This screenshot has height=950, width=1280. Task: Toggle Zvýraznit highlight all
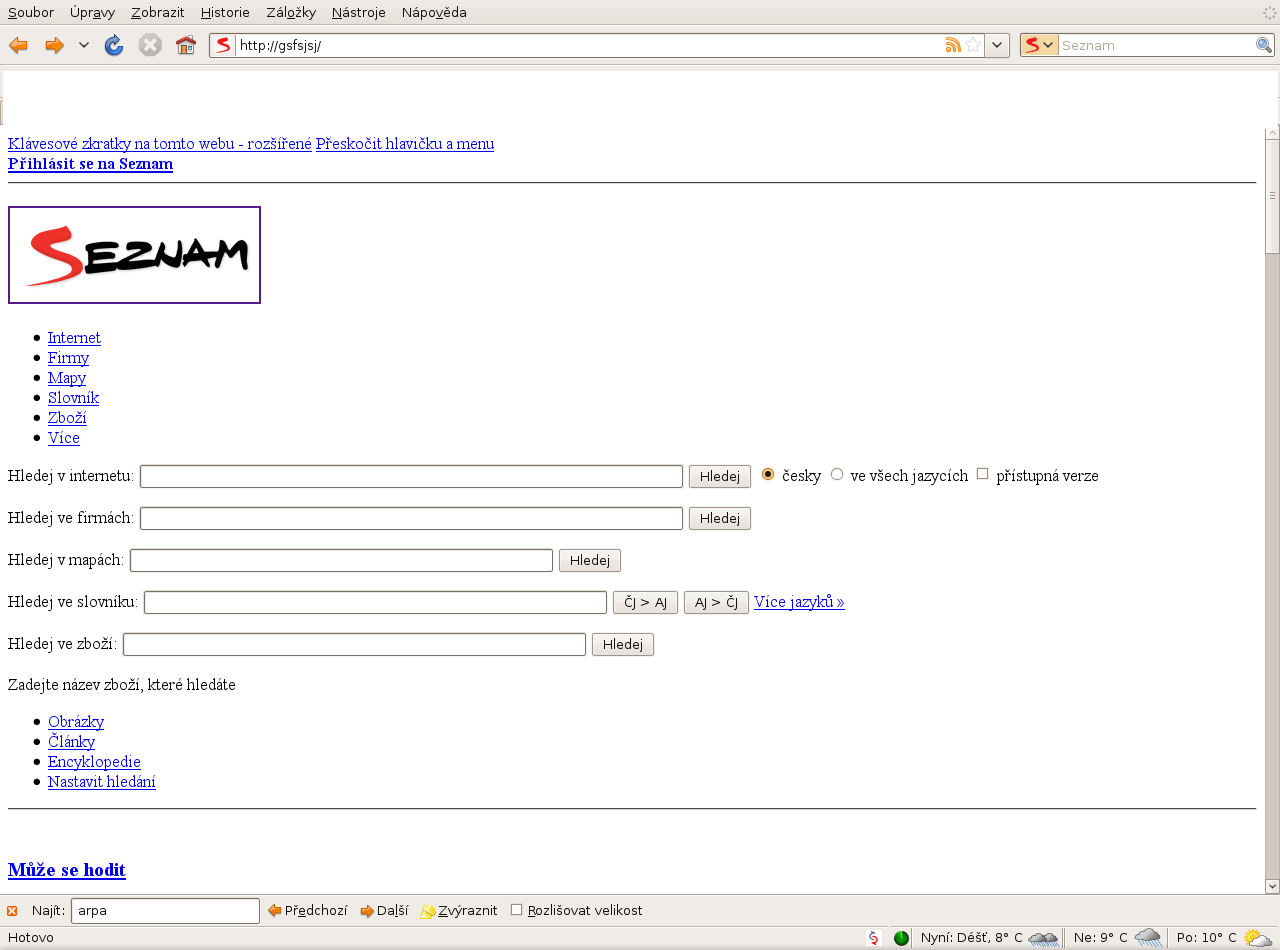[459, 911]
